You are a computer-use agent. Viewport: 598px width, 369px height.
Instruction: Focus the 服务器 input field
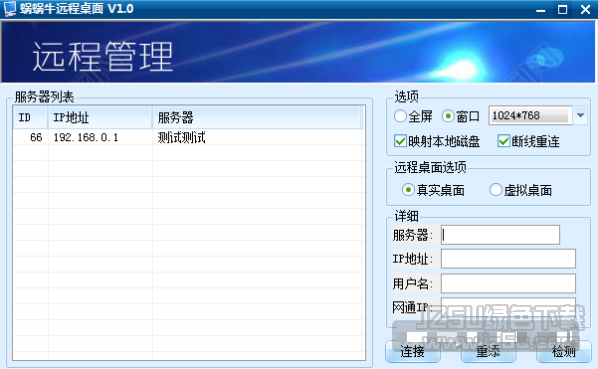click(500, 235)
